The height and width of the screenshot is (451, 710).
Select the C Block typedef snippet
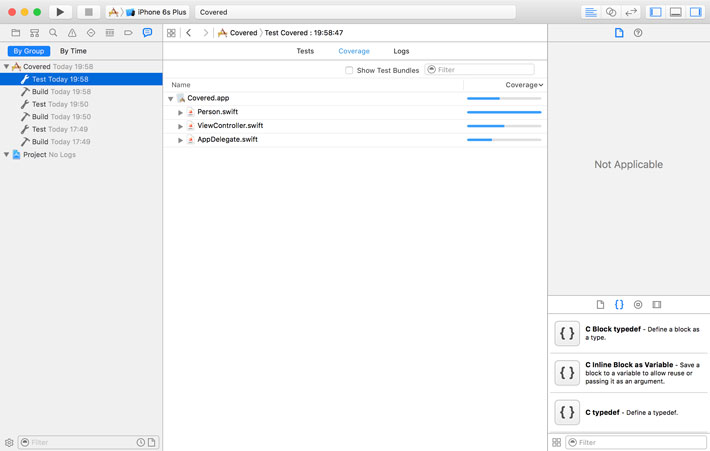click(629, 333)
